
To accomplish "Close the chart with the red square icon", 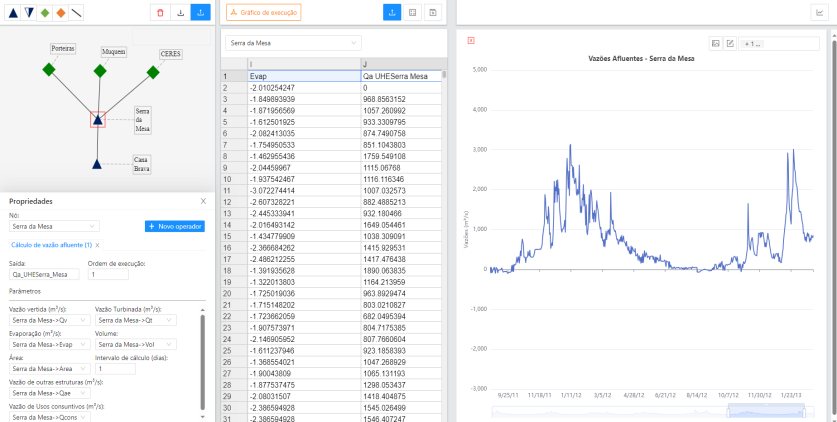I will [471, 40].
